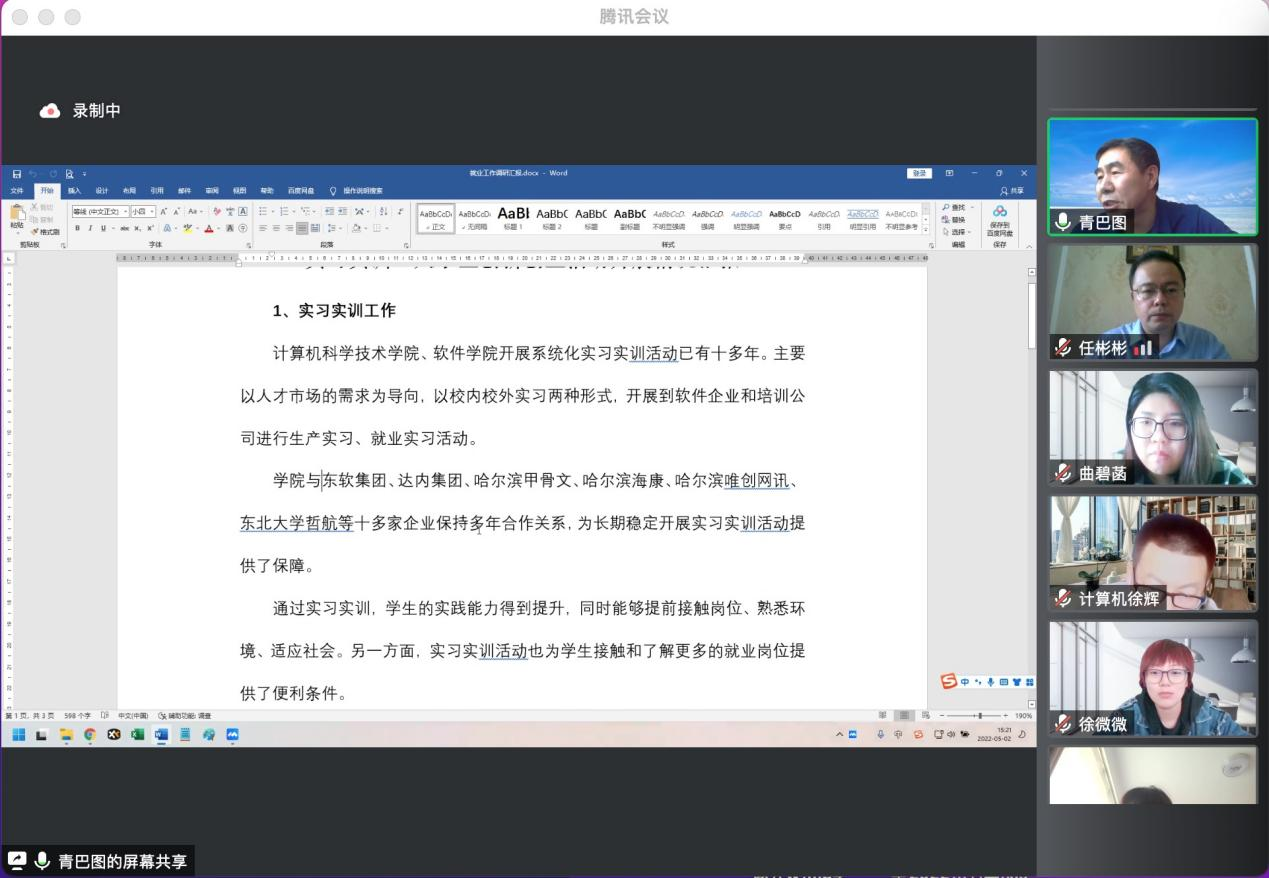Click the 登录 sign-in button
Image resolution: width=1269 pixels, height=878 pixels.
point(919,174)
